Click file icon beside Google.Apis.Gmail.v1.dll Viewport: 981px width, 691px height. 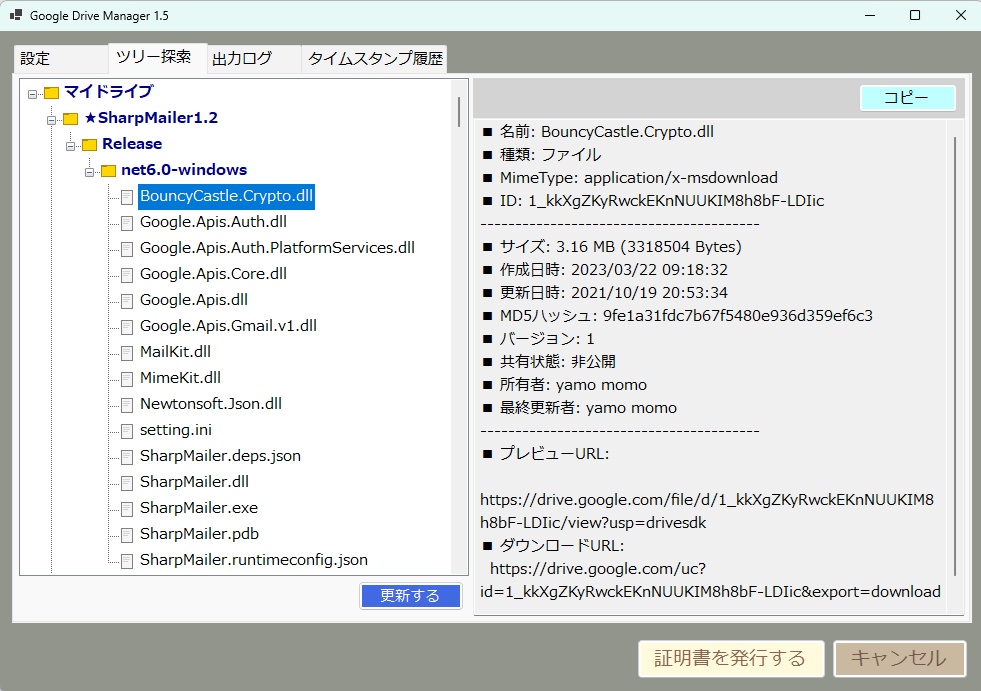coord(126,327)
